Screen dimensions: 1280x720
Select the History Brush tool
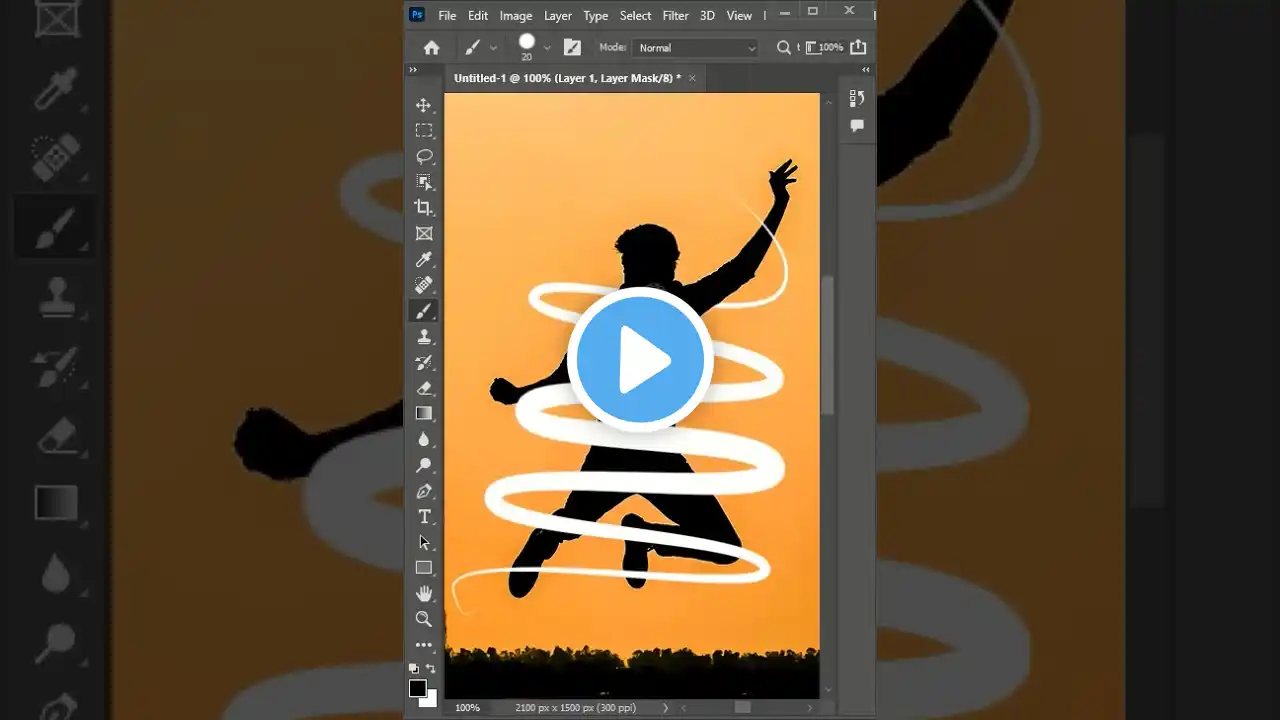pos(424,362)
